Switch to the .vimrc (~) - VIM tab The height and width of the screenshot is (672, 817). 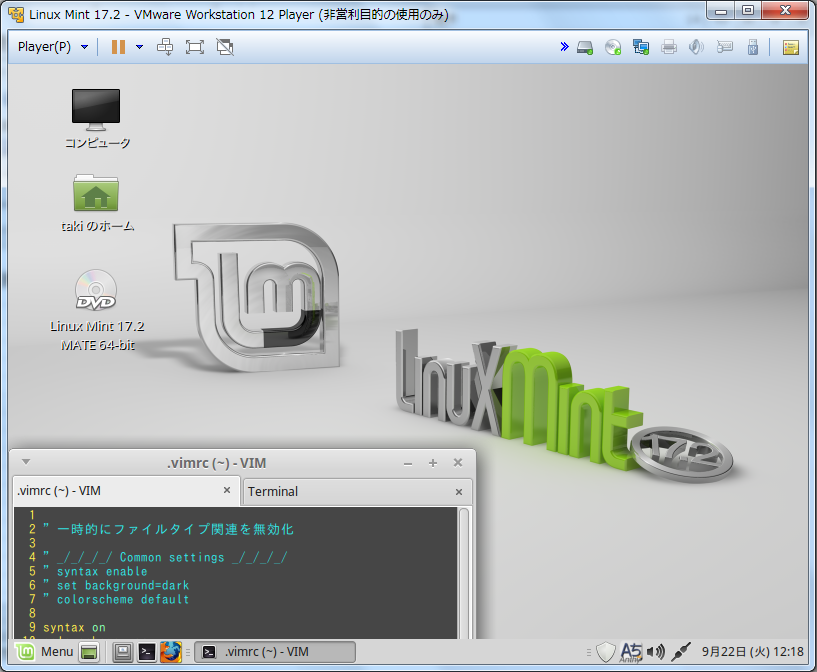pyautogui.click(x=126, y=491)
